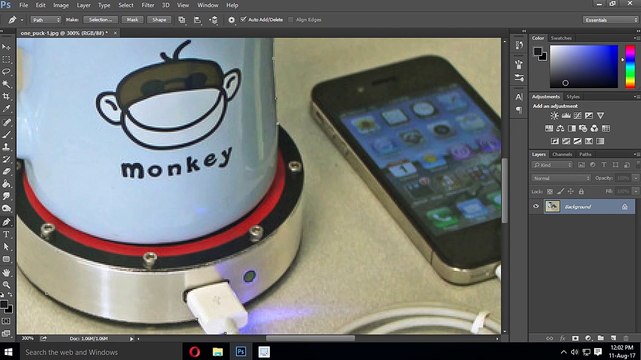Open the Filter menu
The height and width of the screenshot is (360, 641).
tap(148, 5)
